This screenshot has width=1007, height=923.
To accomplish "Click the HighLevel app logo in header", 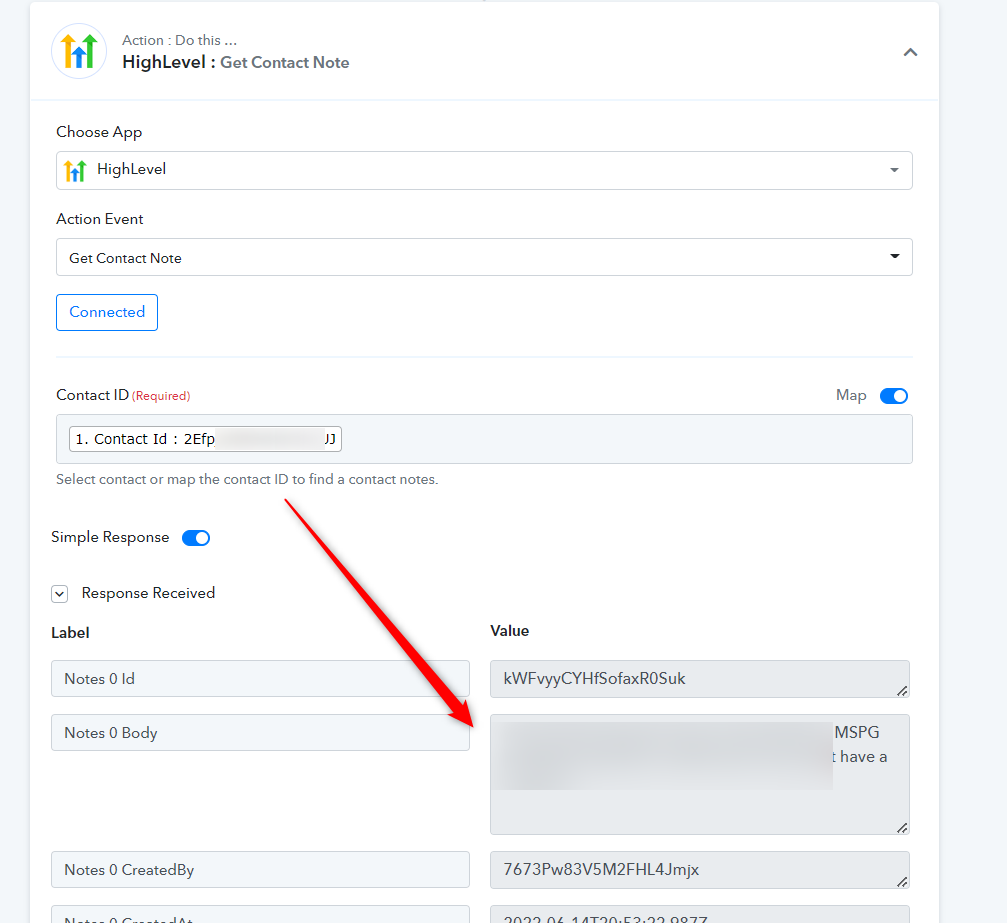I will tap(78, 51).
